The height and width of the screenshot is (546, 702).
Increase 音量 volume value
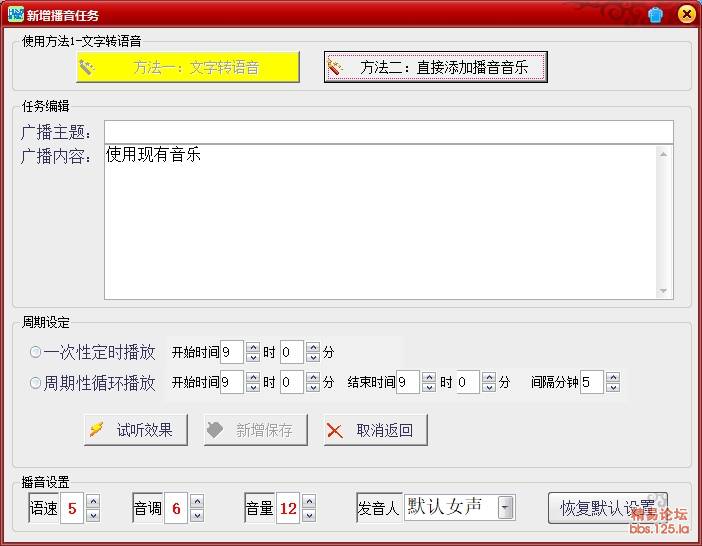pyautogui.click(x=309, y=501)
